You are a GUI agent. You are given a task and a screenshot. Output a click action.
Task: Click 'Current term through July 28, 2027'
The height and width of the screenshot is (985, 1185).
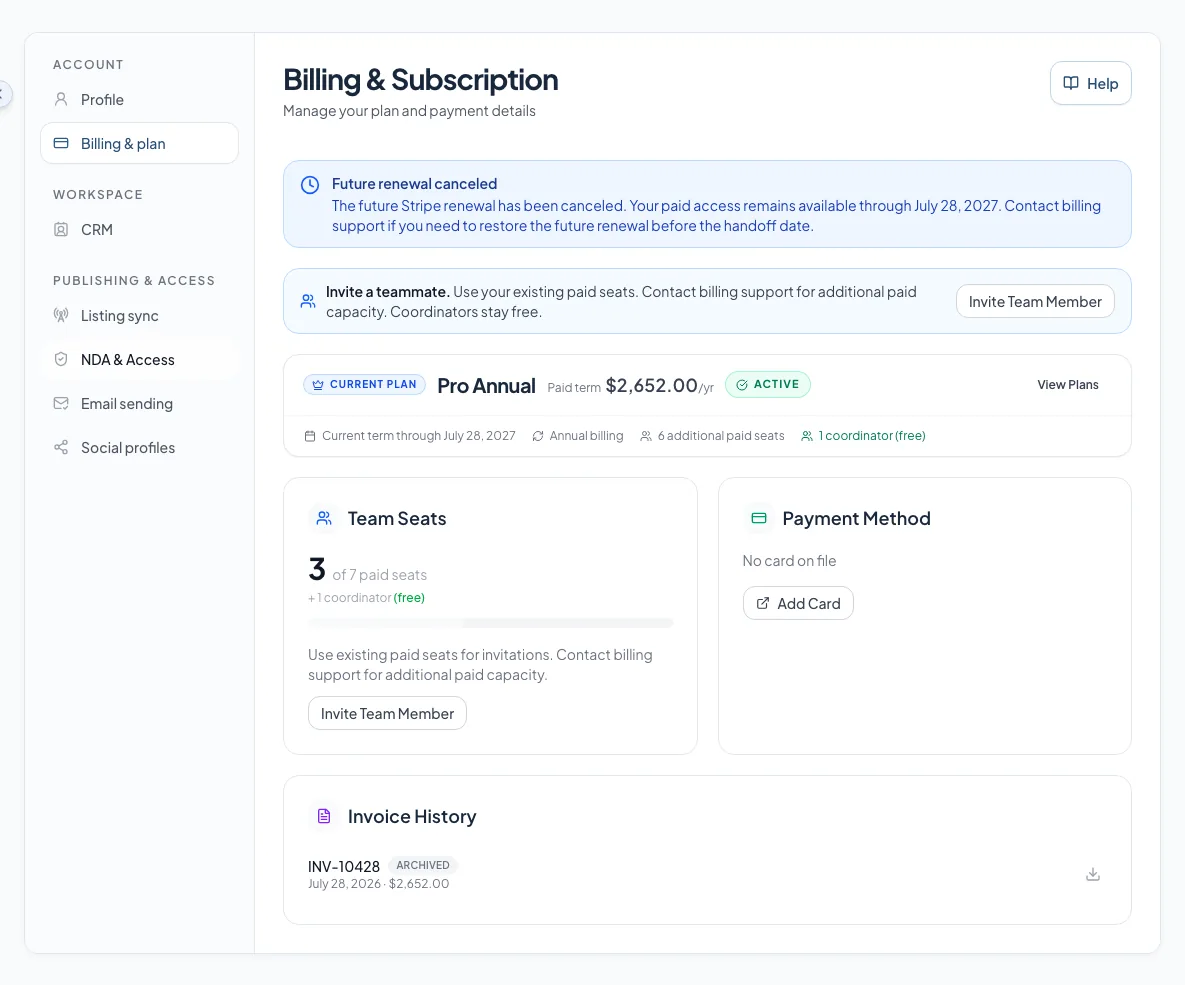[x=419, y=436]
